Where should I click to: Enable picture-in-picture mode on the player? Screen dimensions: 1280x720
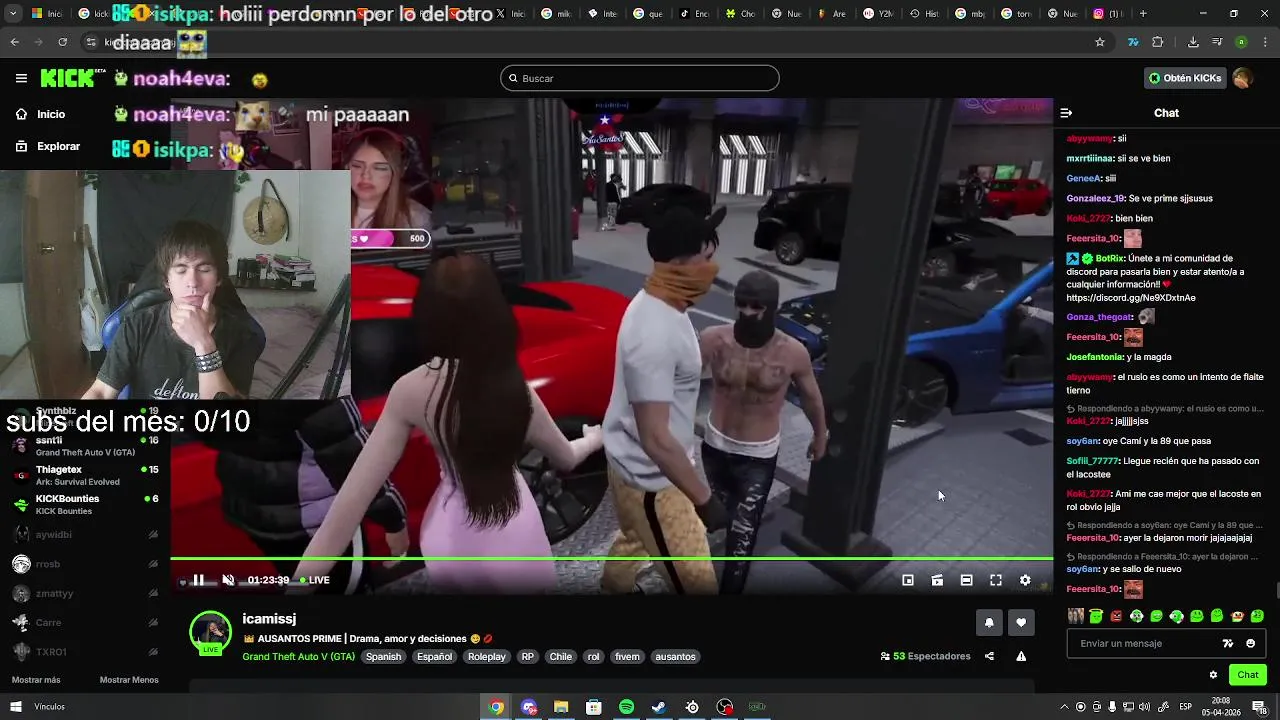[x=908, y=580]
